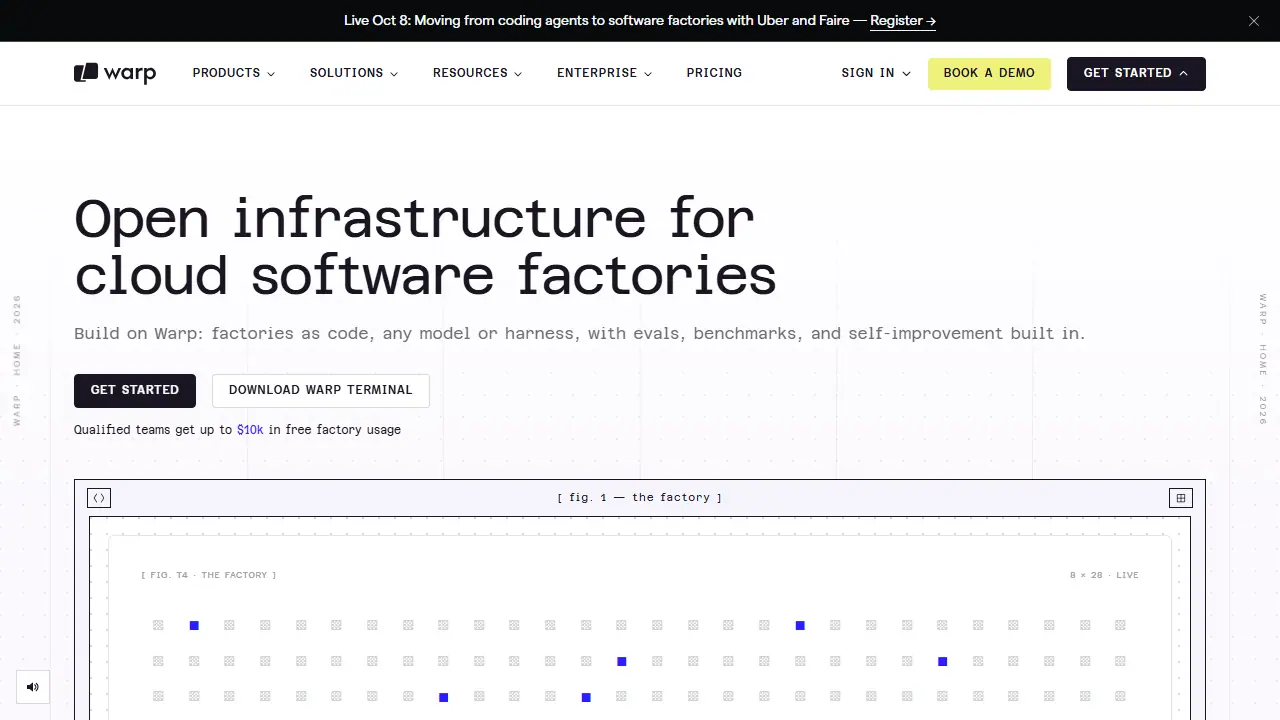
Task: Open the Resources dropdown
Action: [x=477, y=73]
